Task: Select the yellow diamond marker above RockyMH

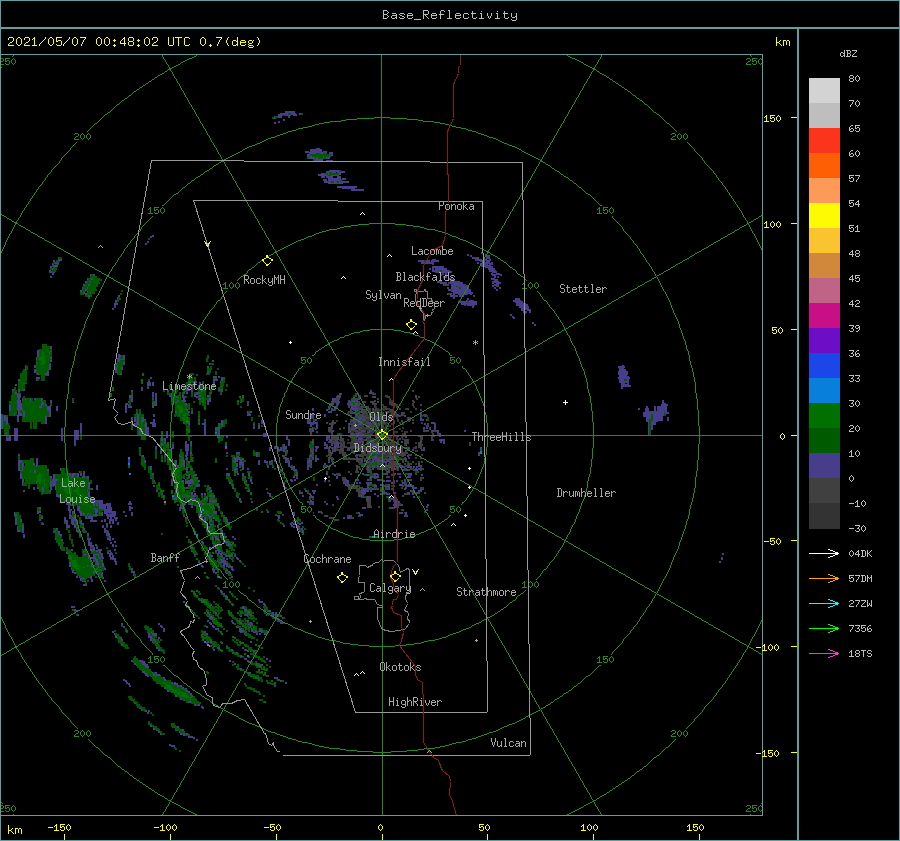Action: tap(267, 261)
